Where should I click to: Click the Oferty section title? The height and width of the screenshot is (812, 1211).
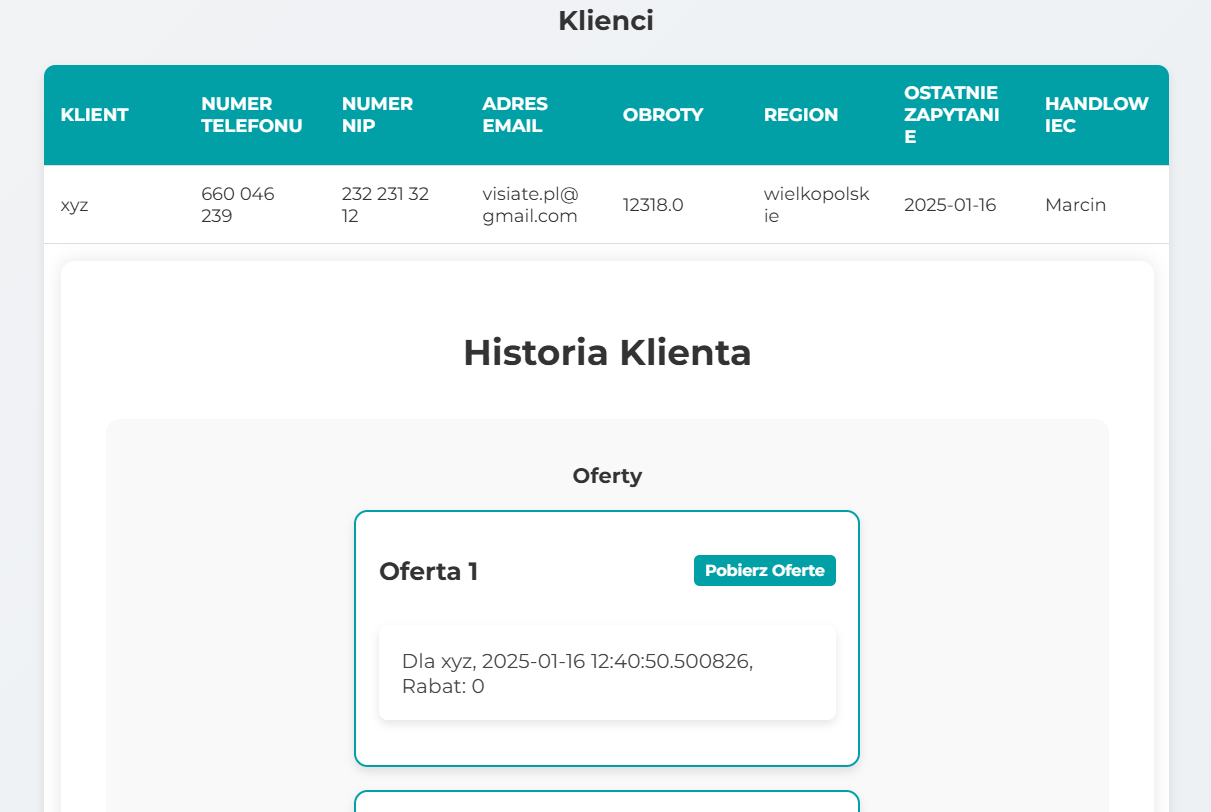[x=607, y=476]
